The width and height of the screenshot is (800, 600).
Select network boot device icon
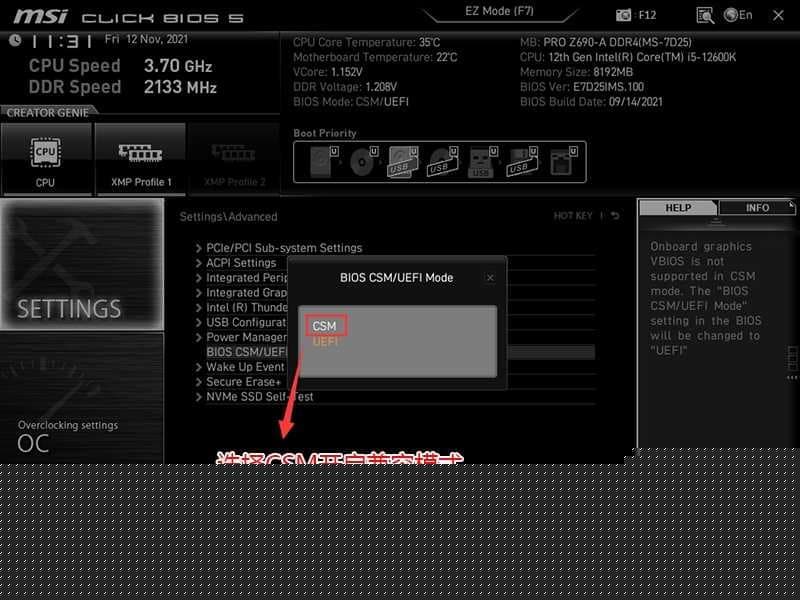coord(563,162)
